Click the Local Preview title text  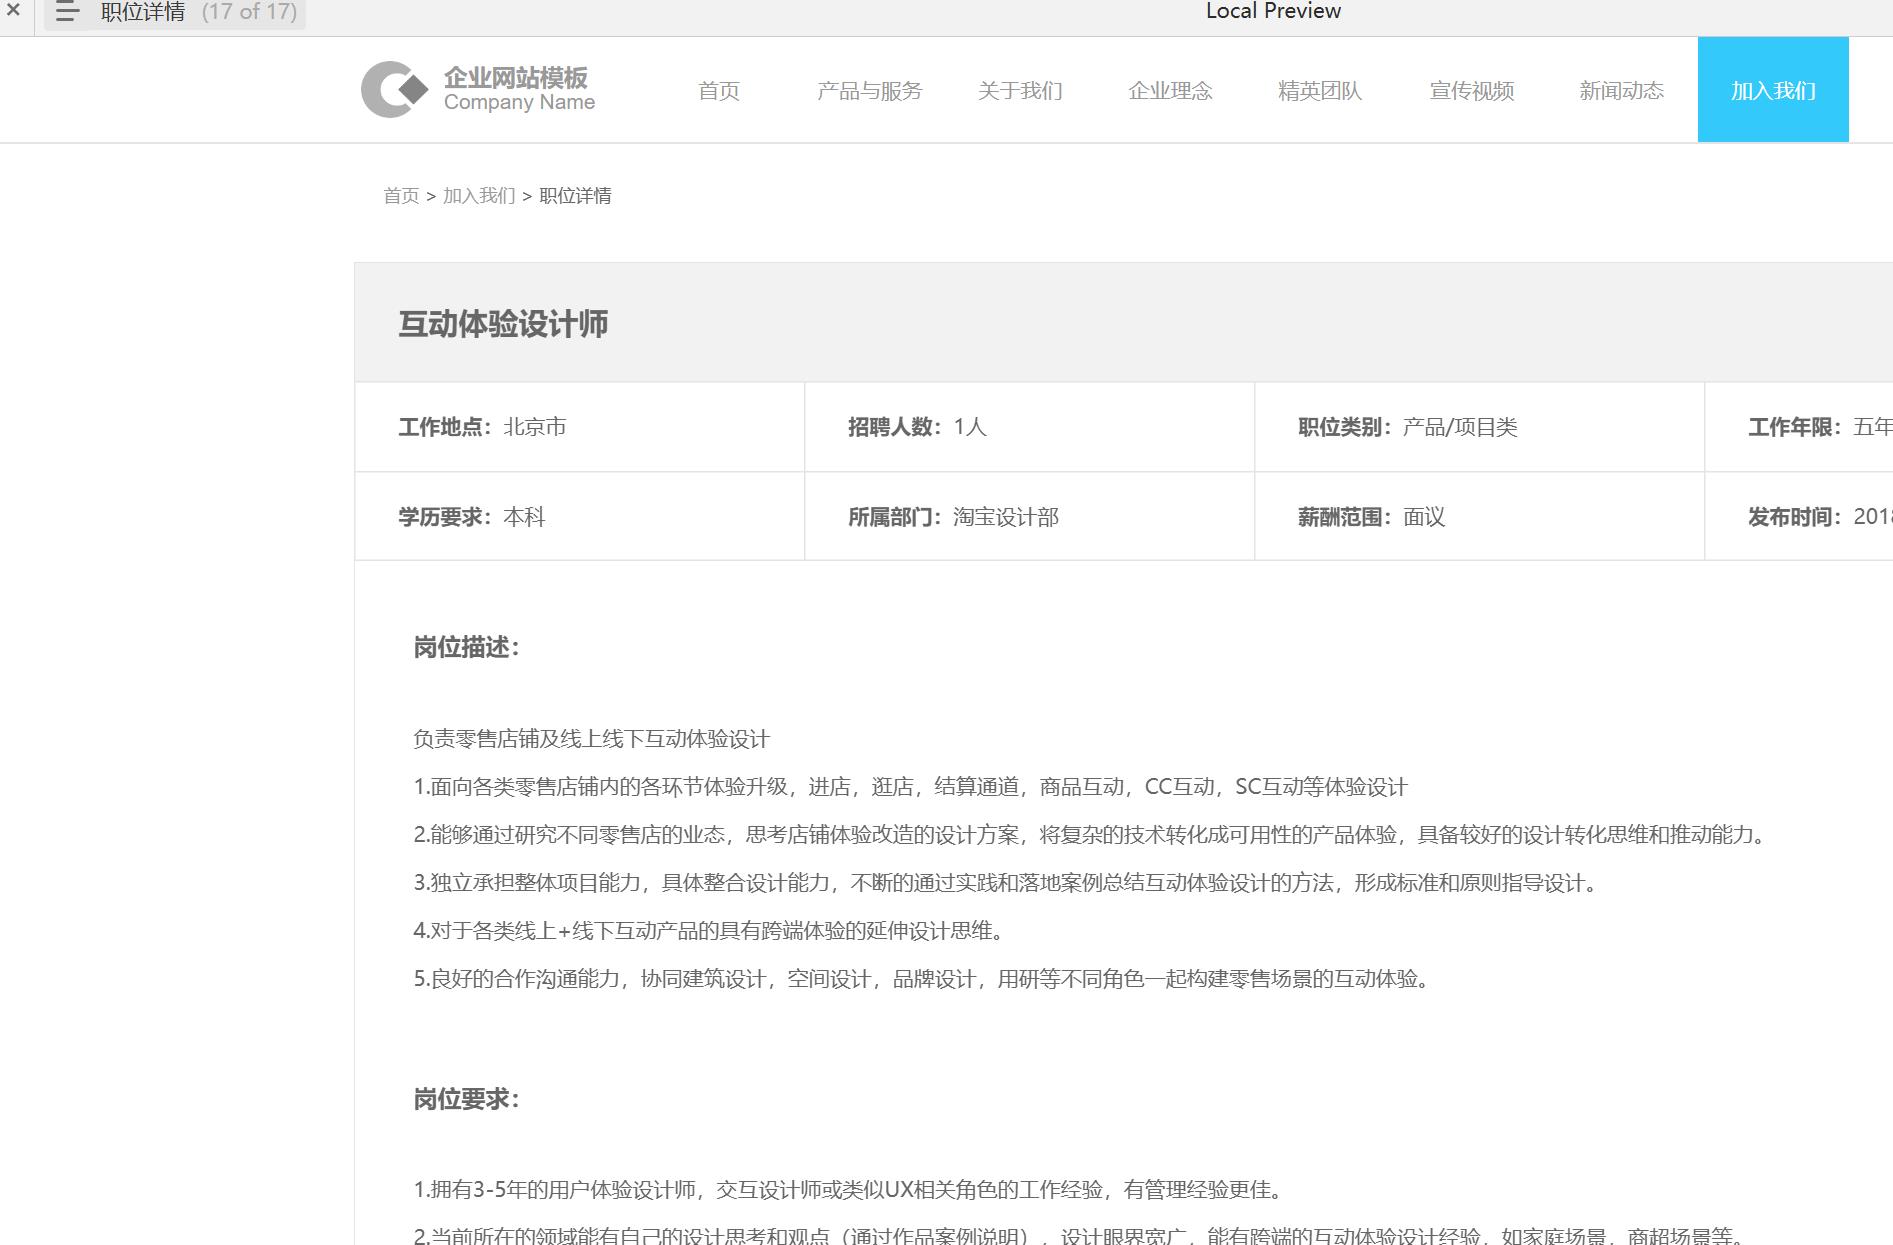click(x=1273, y=12)
